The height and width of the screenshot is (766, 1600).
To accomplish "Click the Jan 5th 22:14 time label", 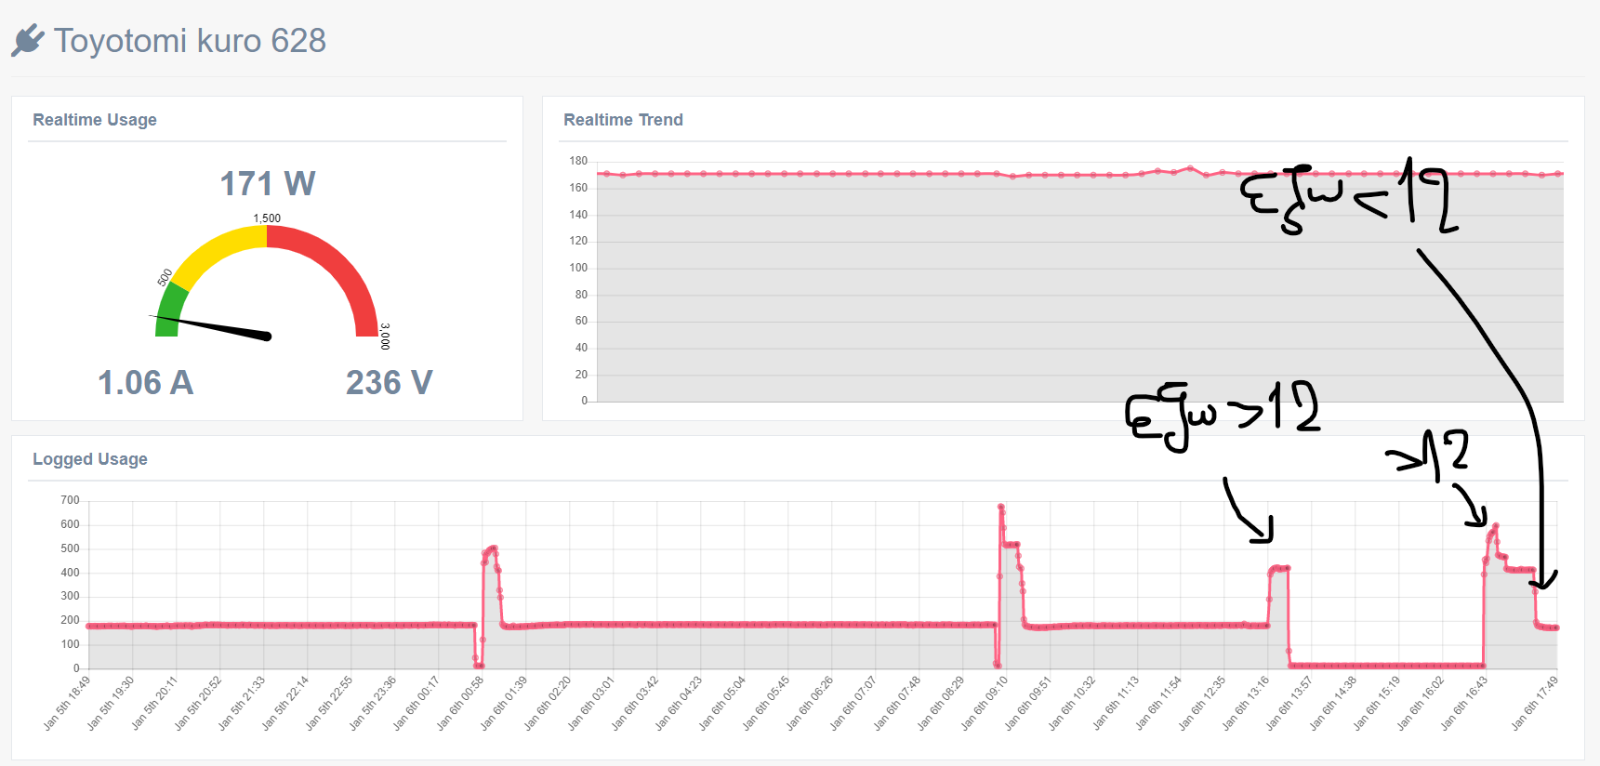I will pos(285,703).
